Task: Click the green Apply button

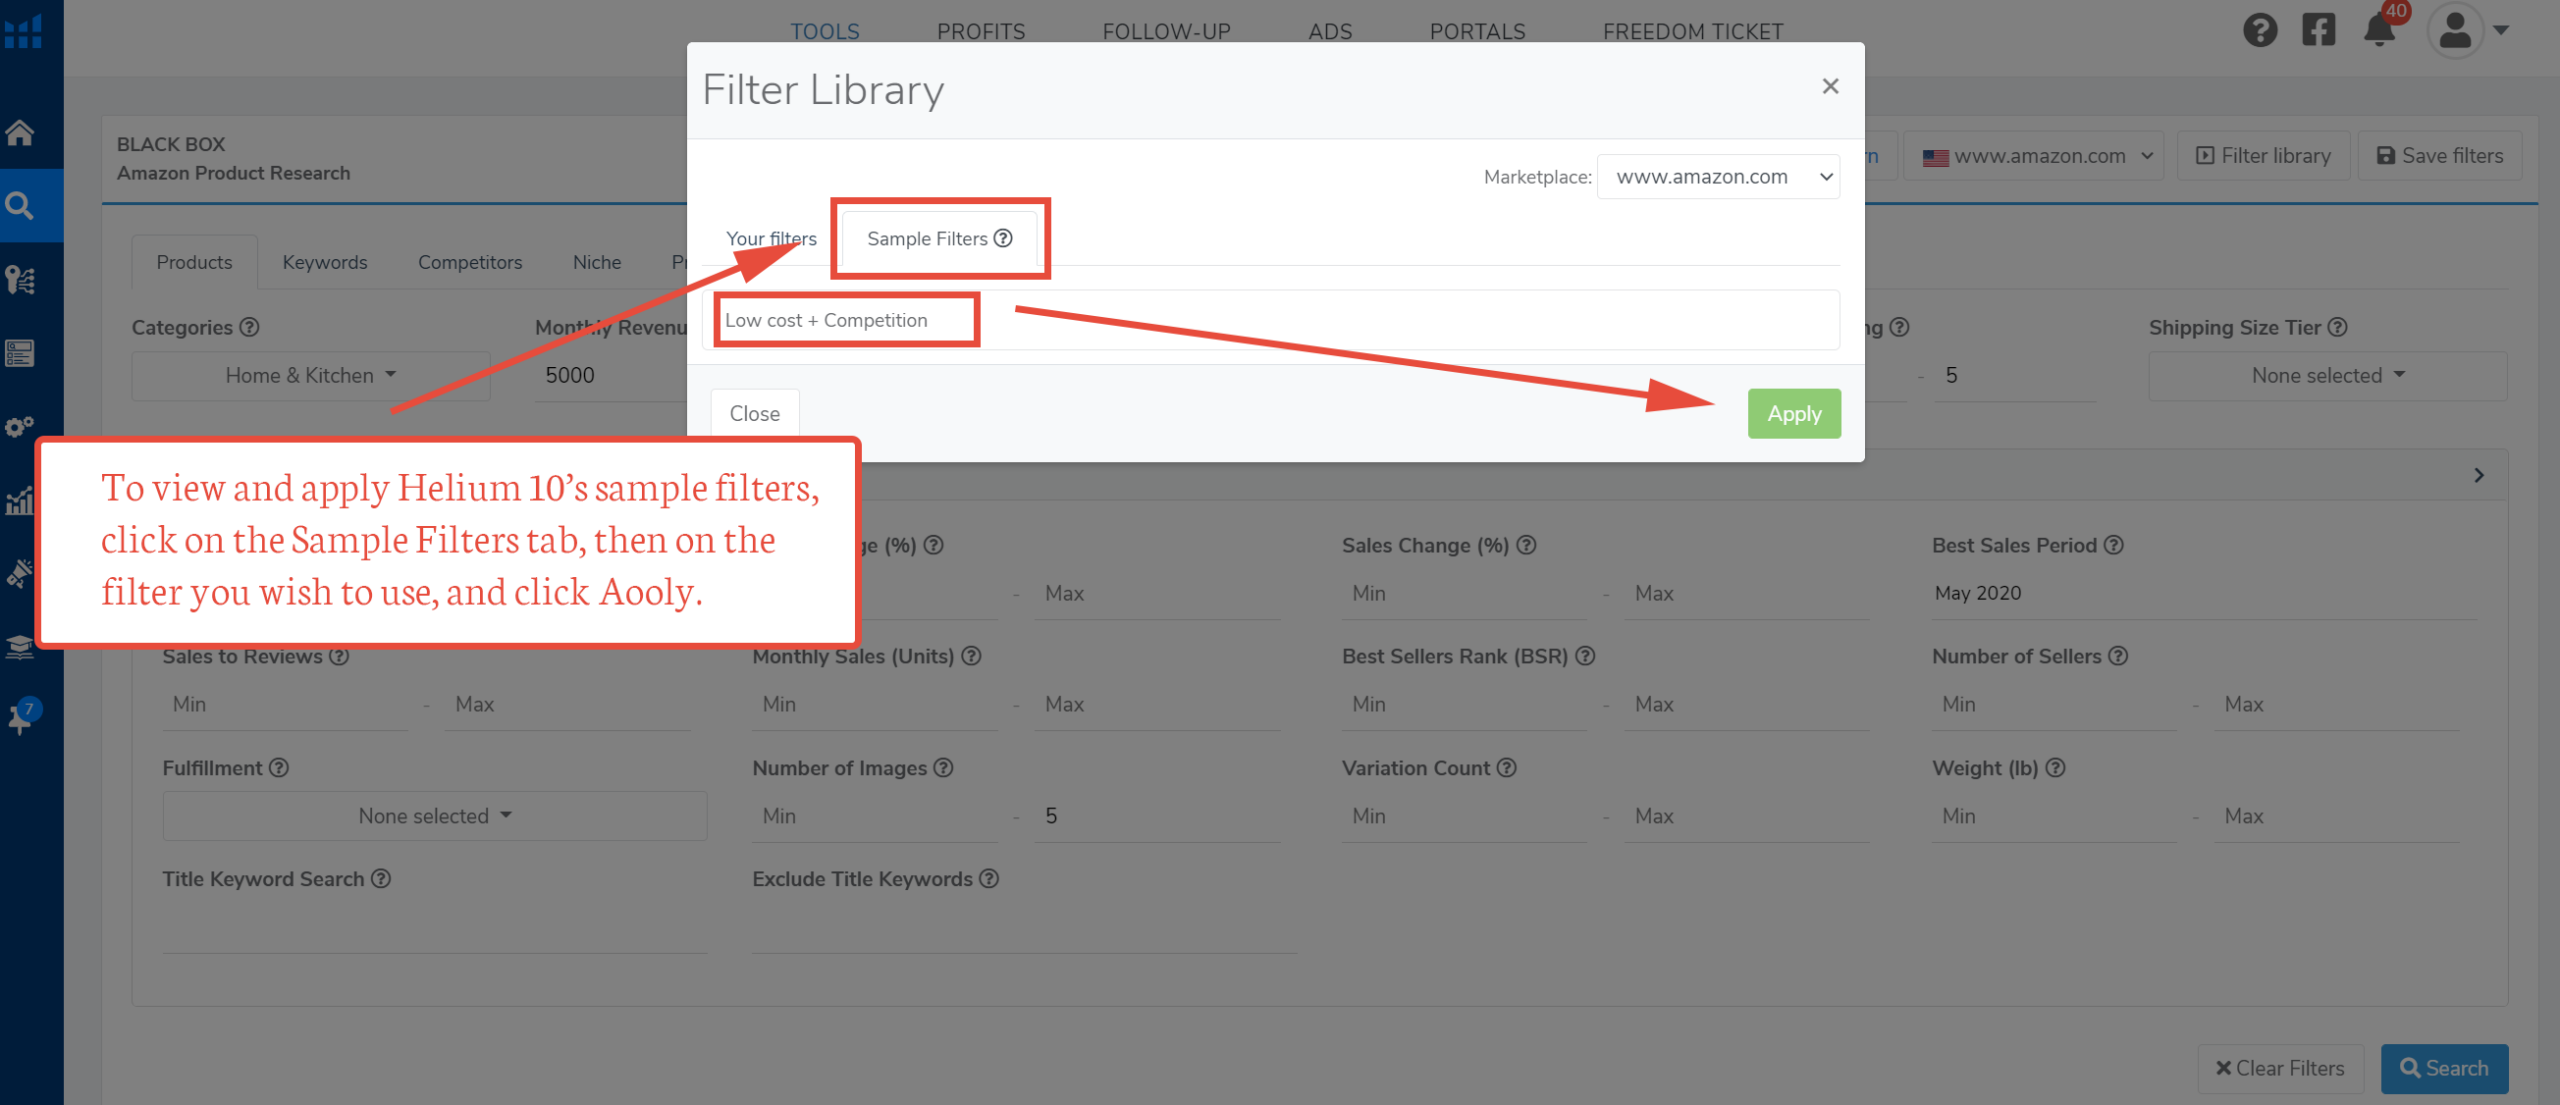Action: coord(1794,413)
